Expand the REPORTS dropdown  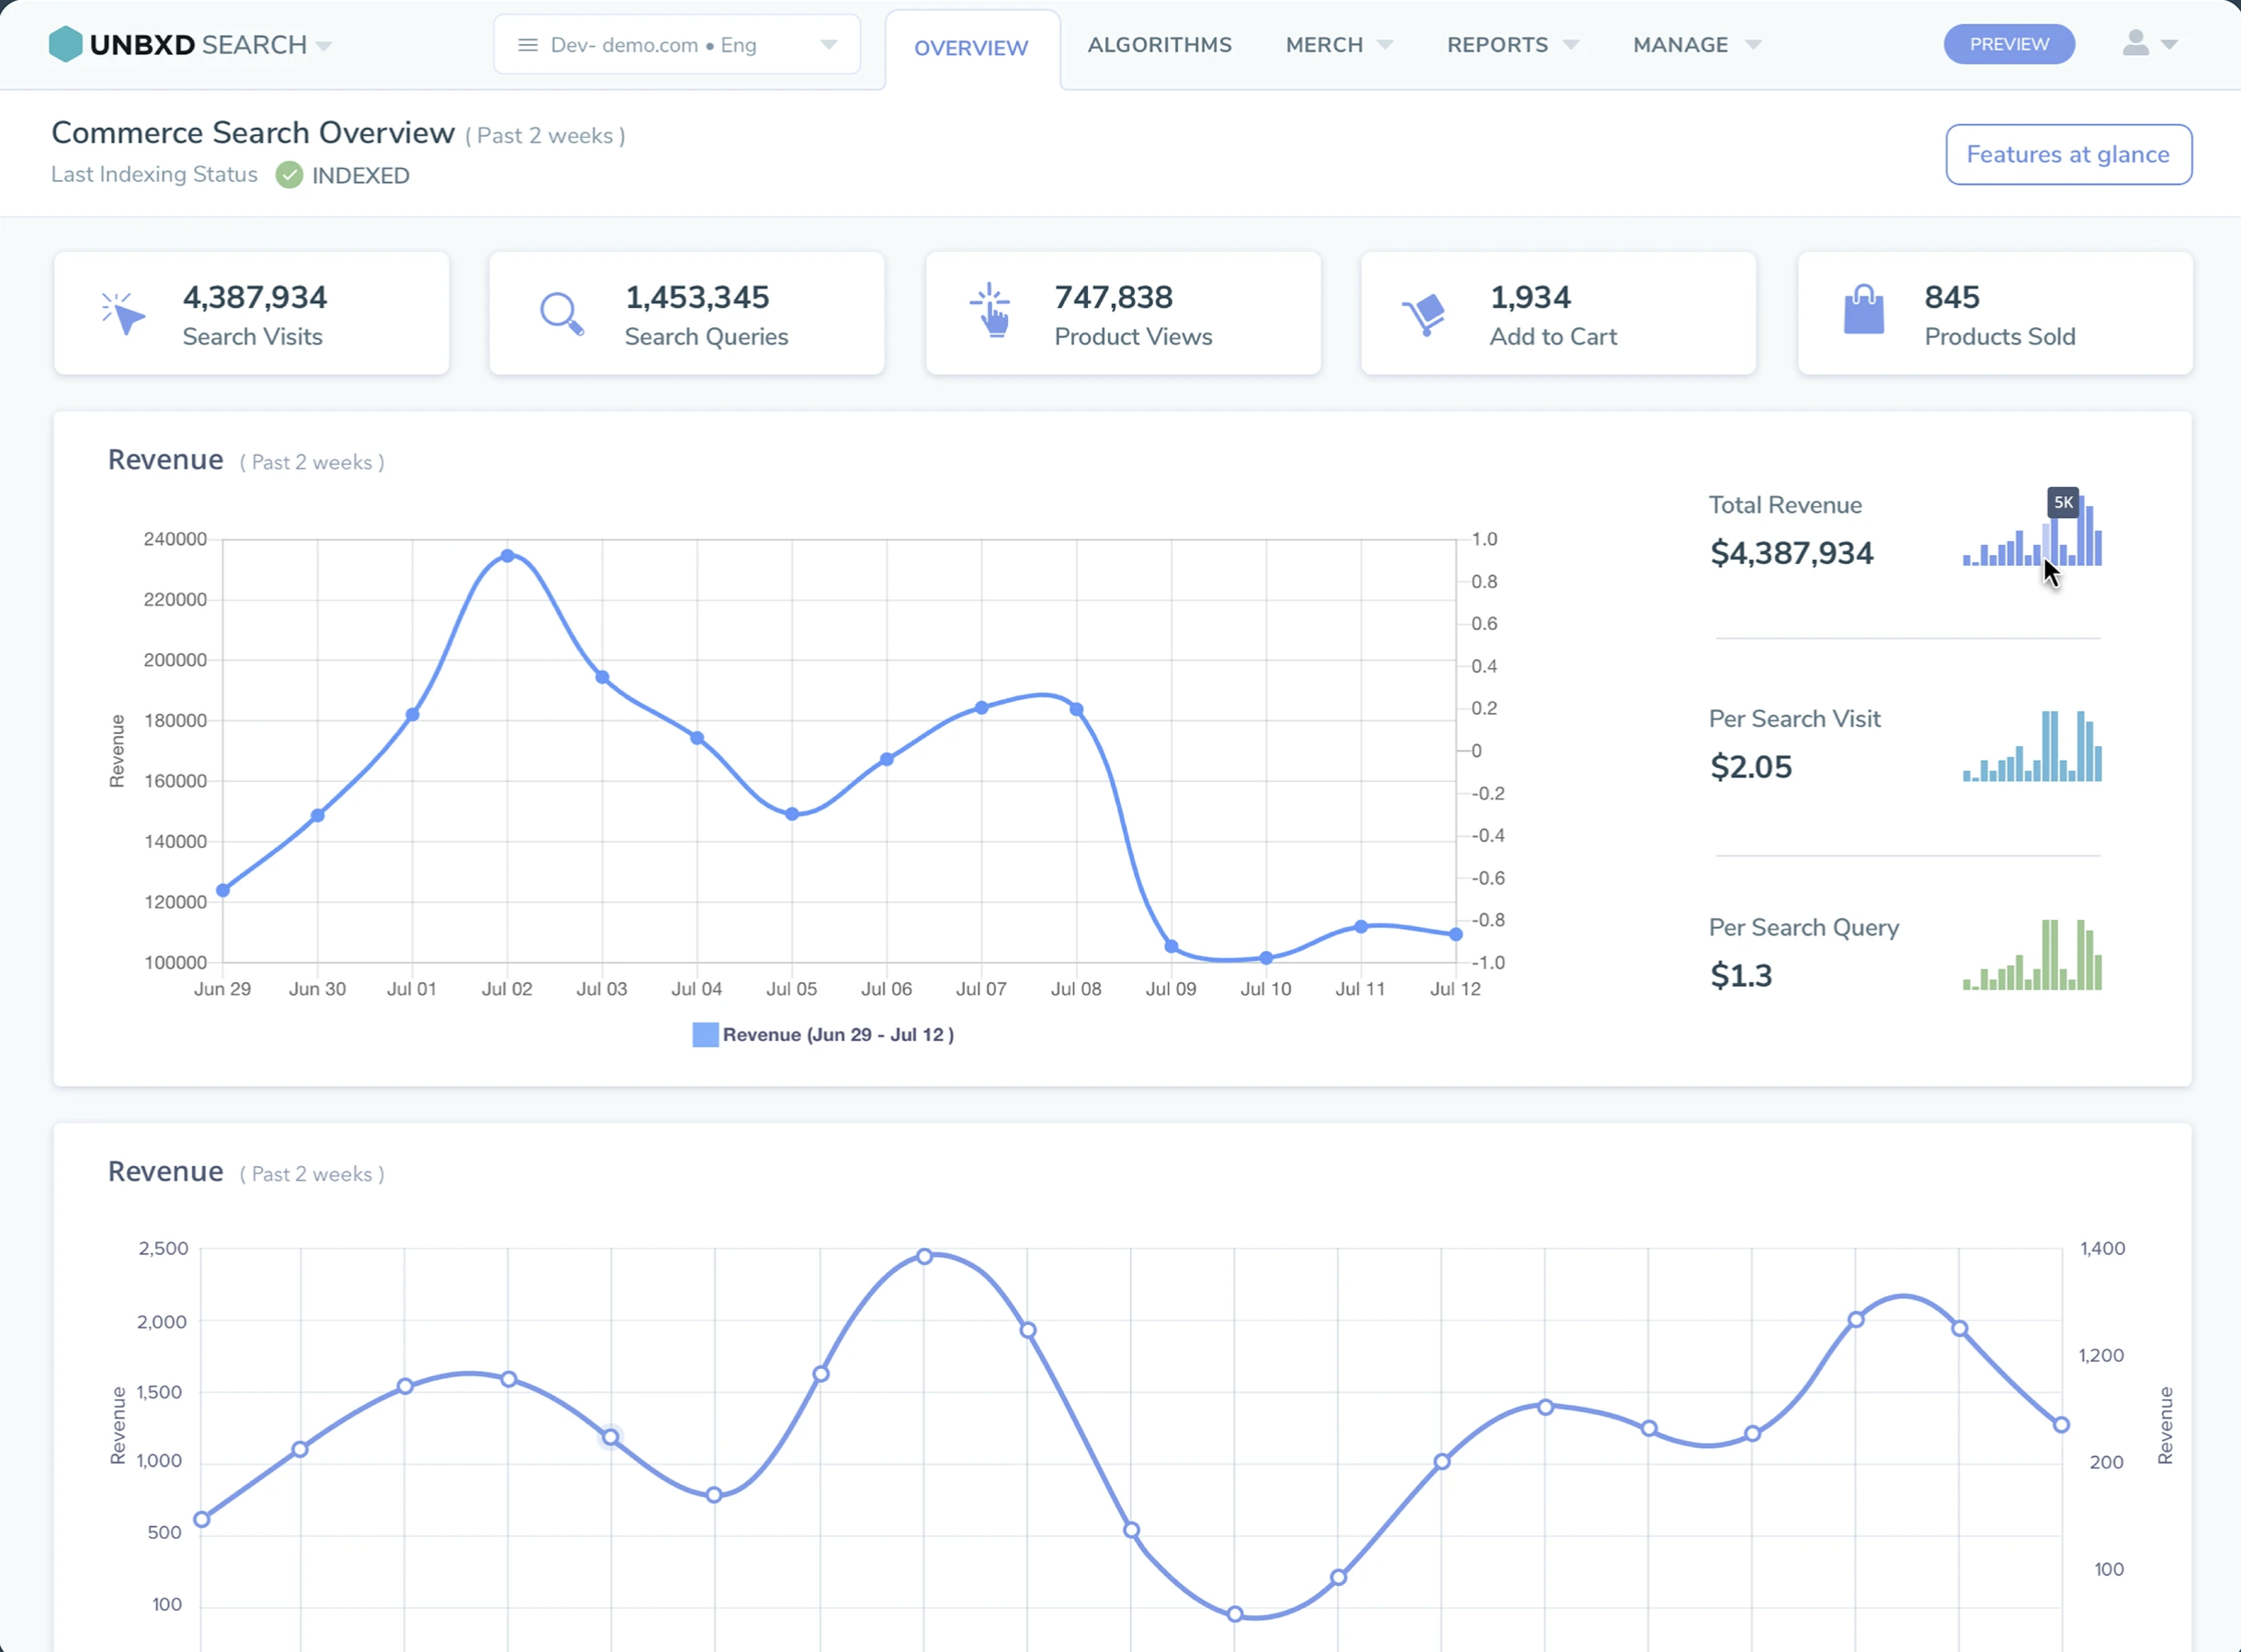pyautogui.click(x=1512, y=44)
